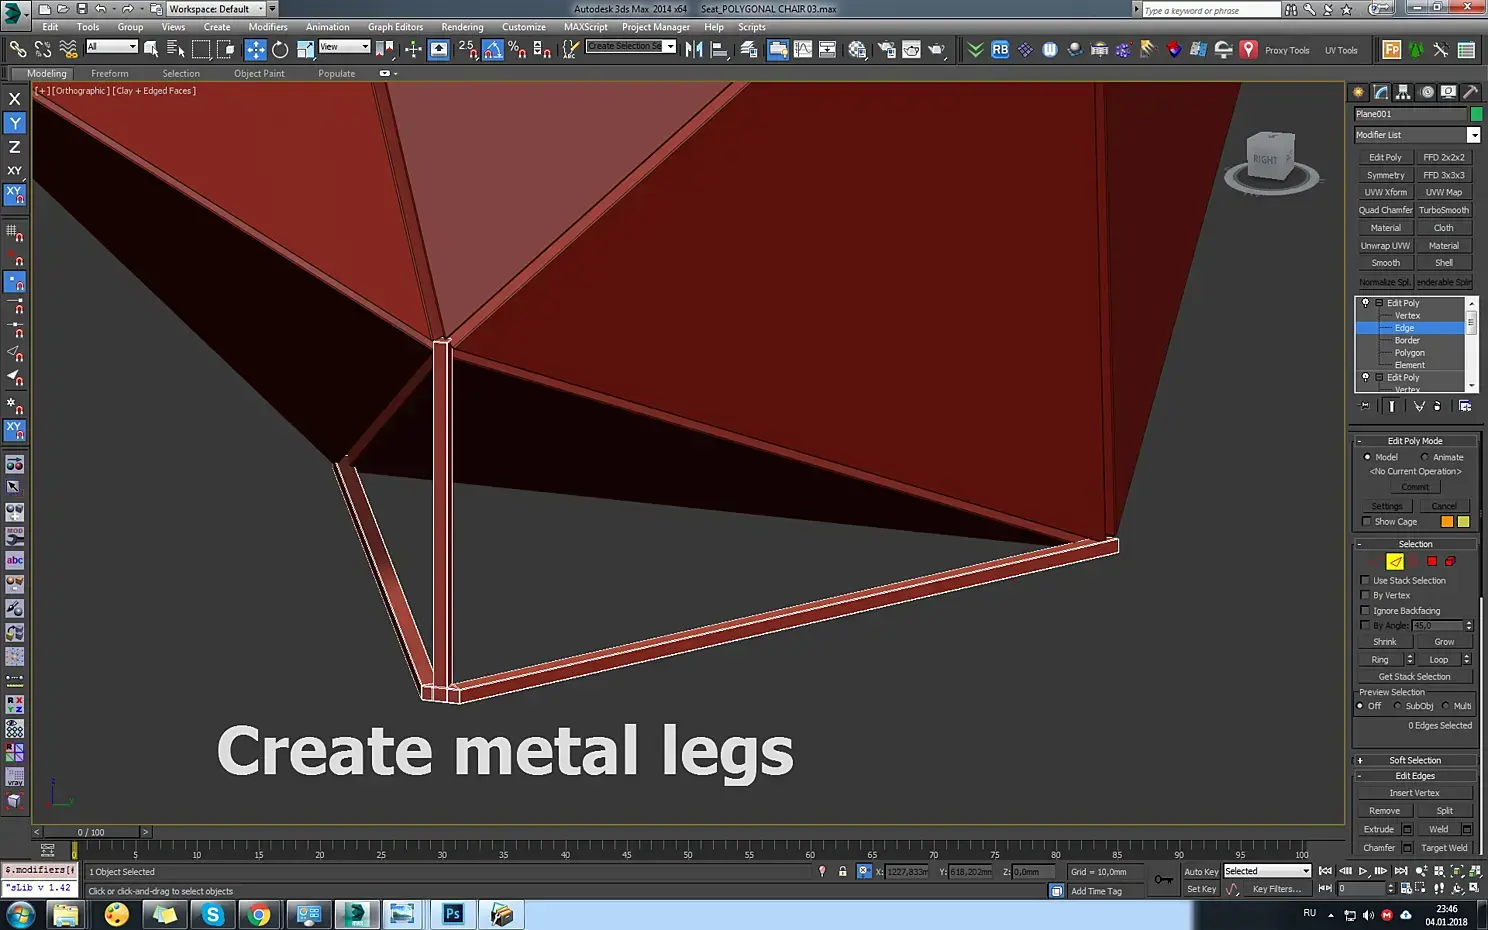Select the Animate radio button

(1425, 457)
